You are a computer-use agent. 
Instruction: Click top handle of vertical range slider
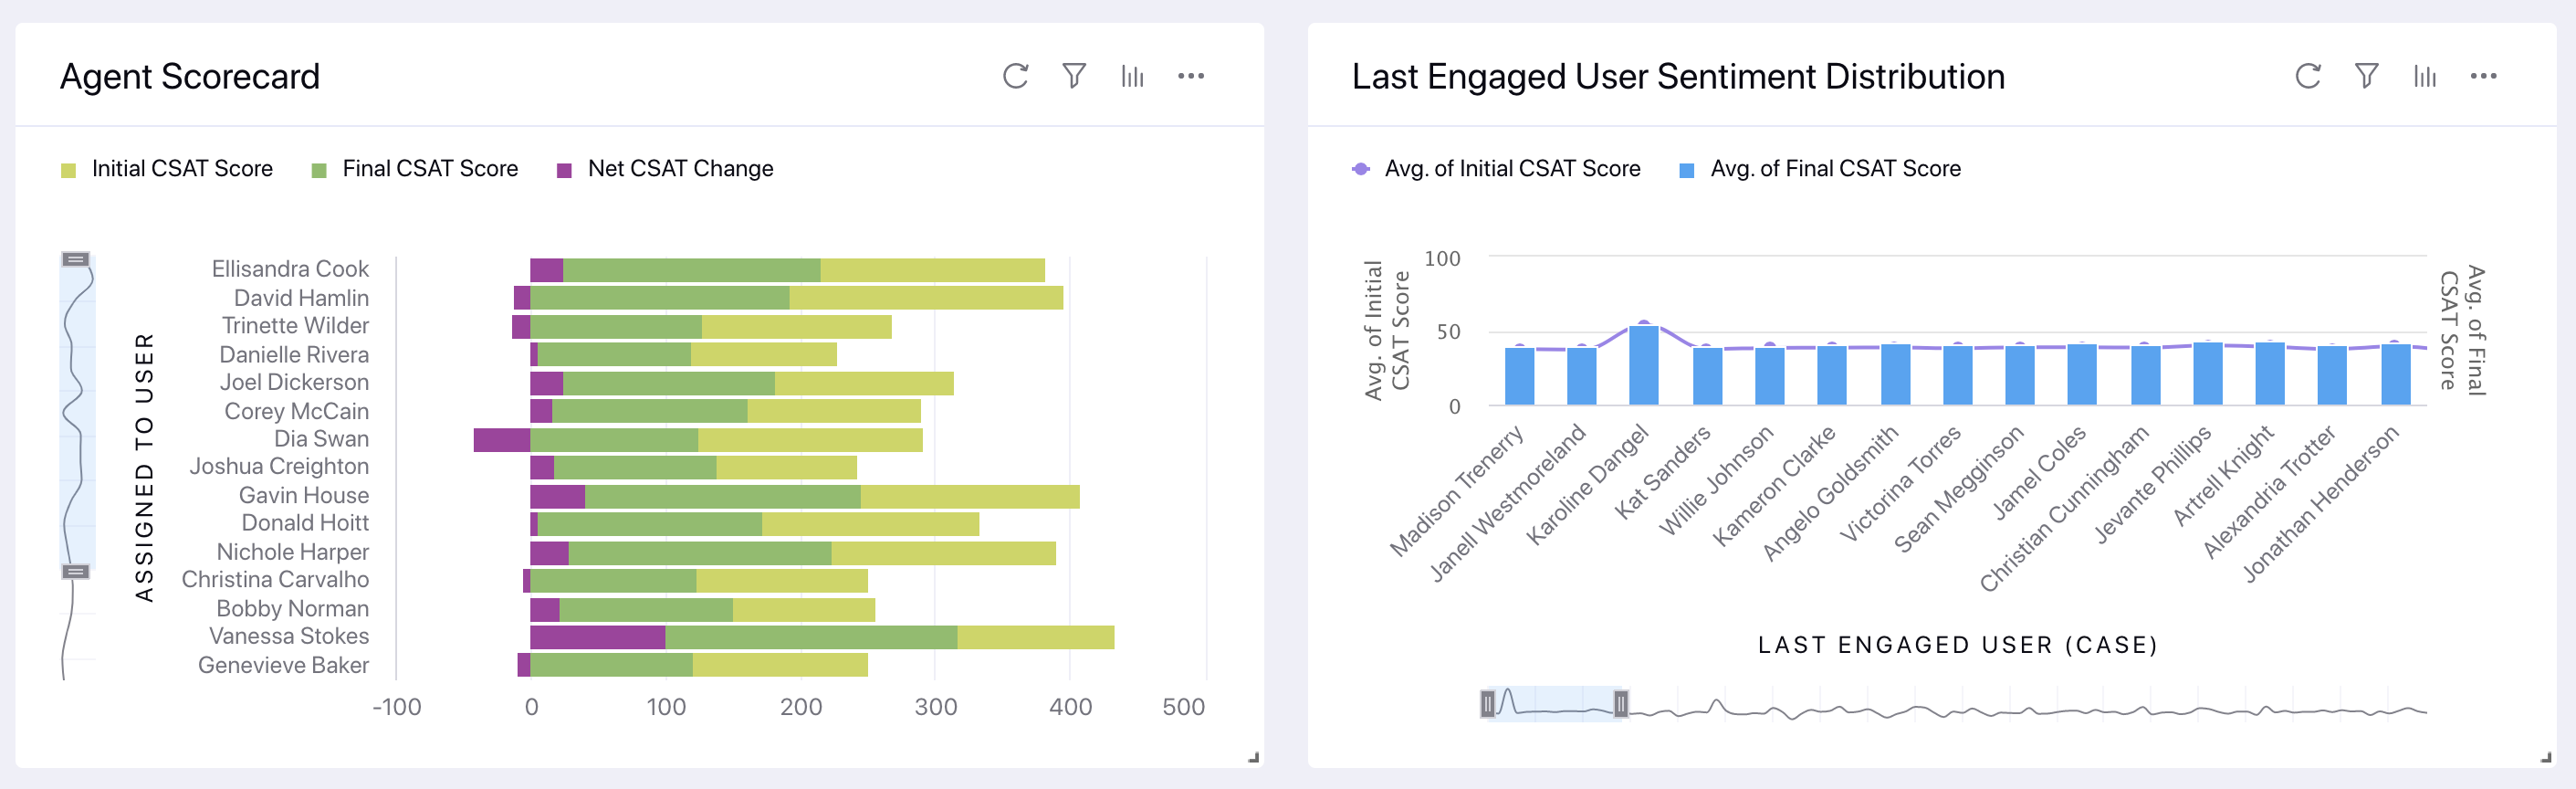(76, 259)
